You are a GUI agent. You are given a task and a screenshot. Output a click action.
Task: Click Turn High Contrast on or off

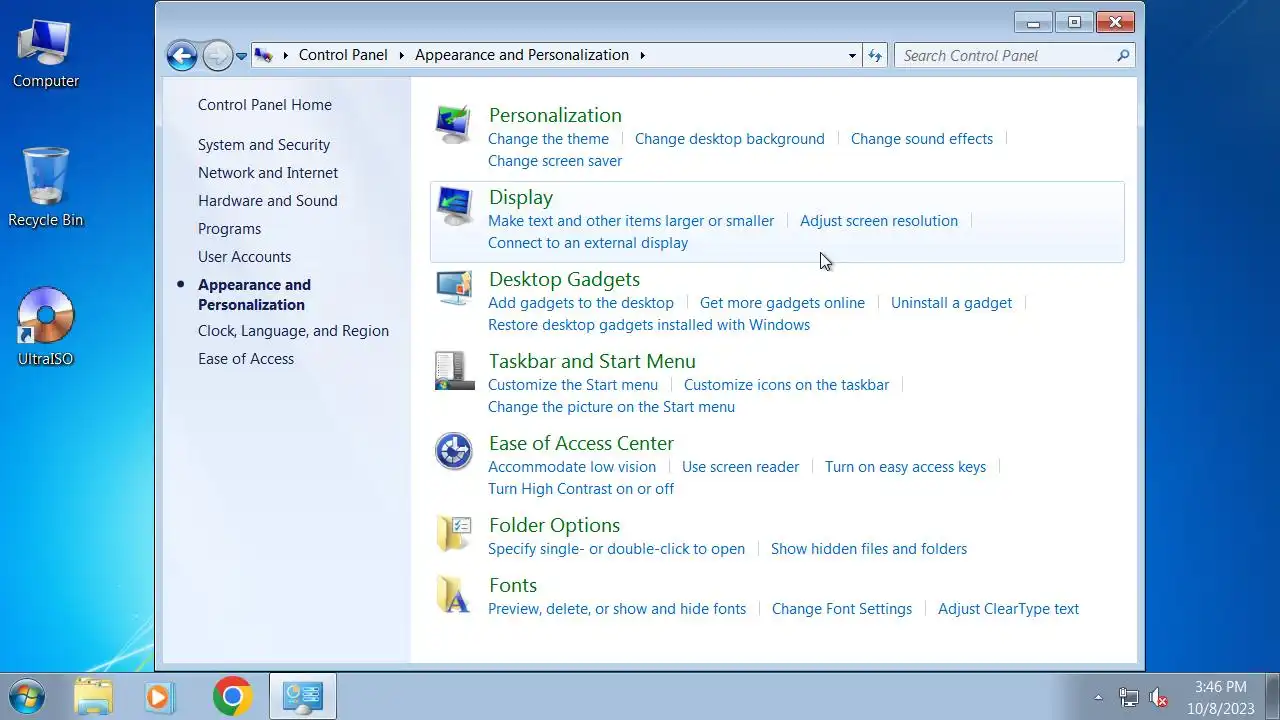pyautogui.click(x=581, y=489)
